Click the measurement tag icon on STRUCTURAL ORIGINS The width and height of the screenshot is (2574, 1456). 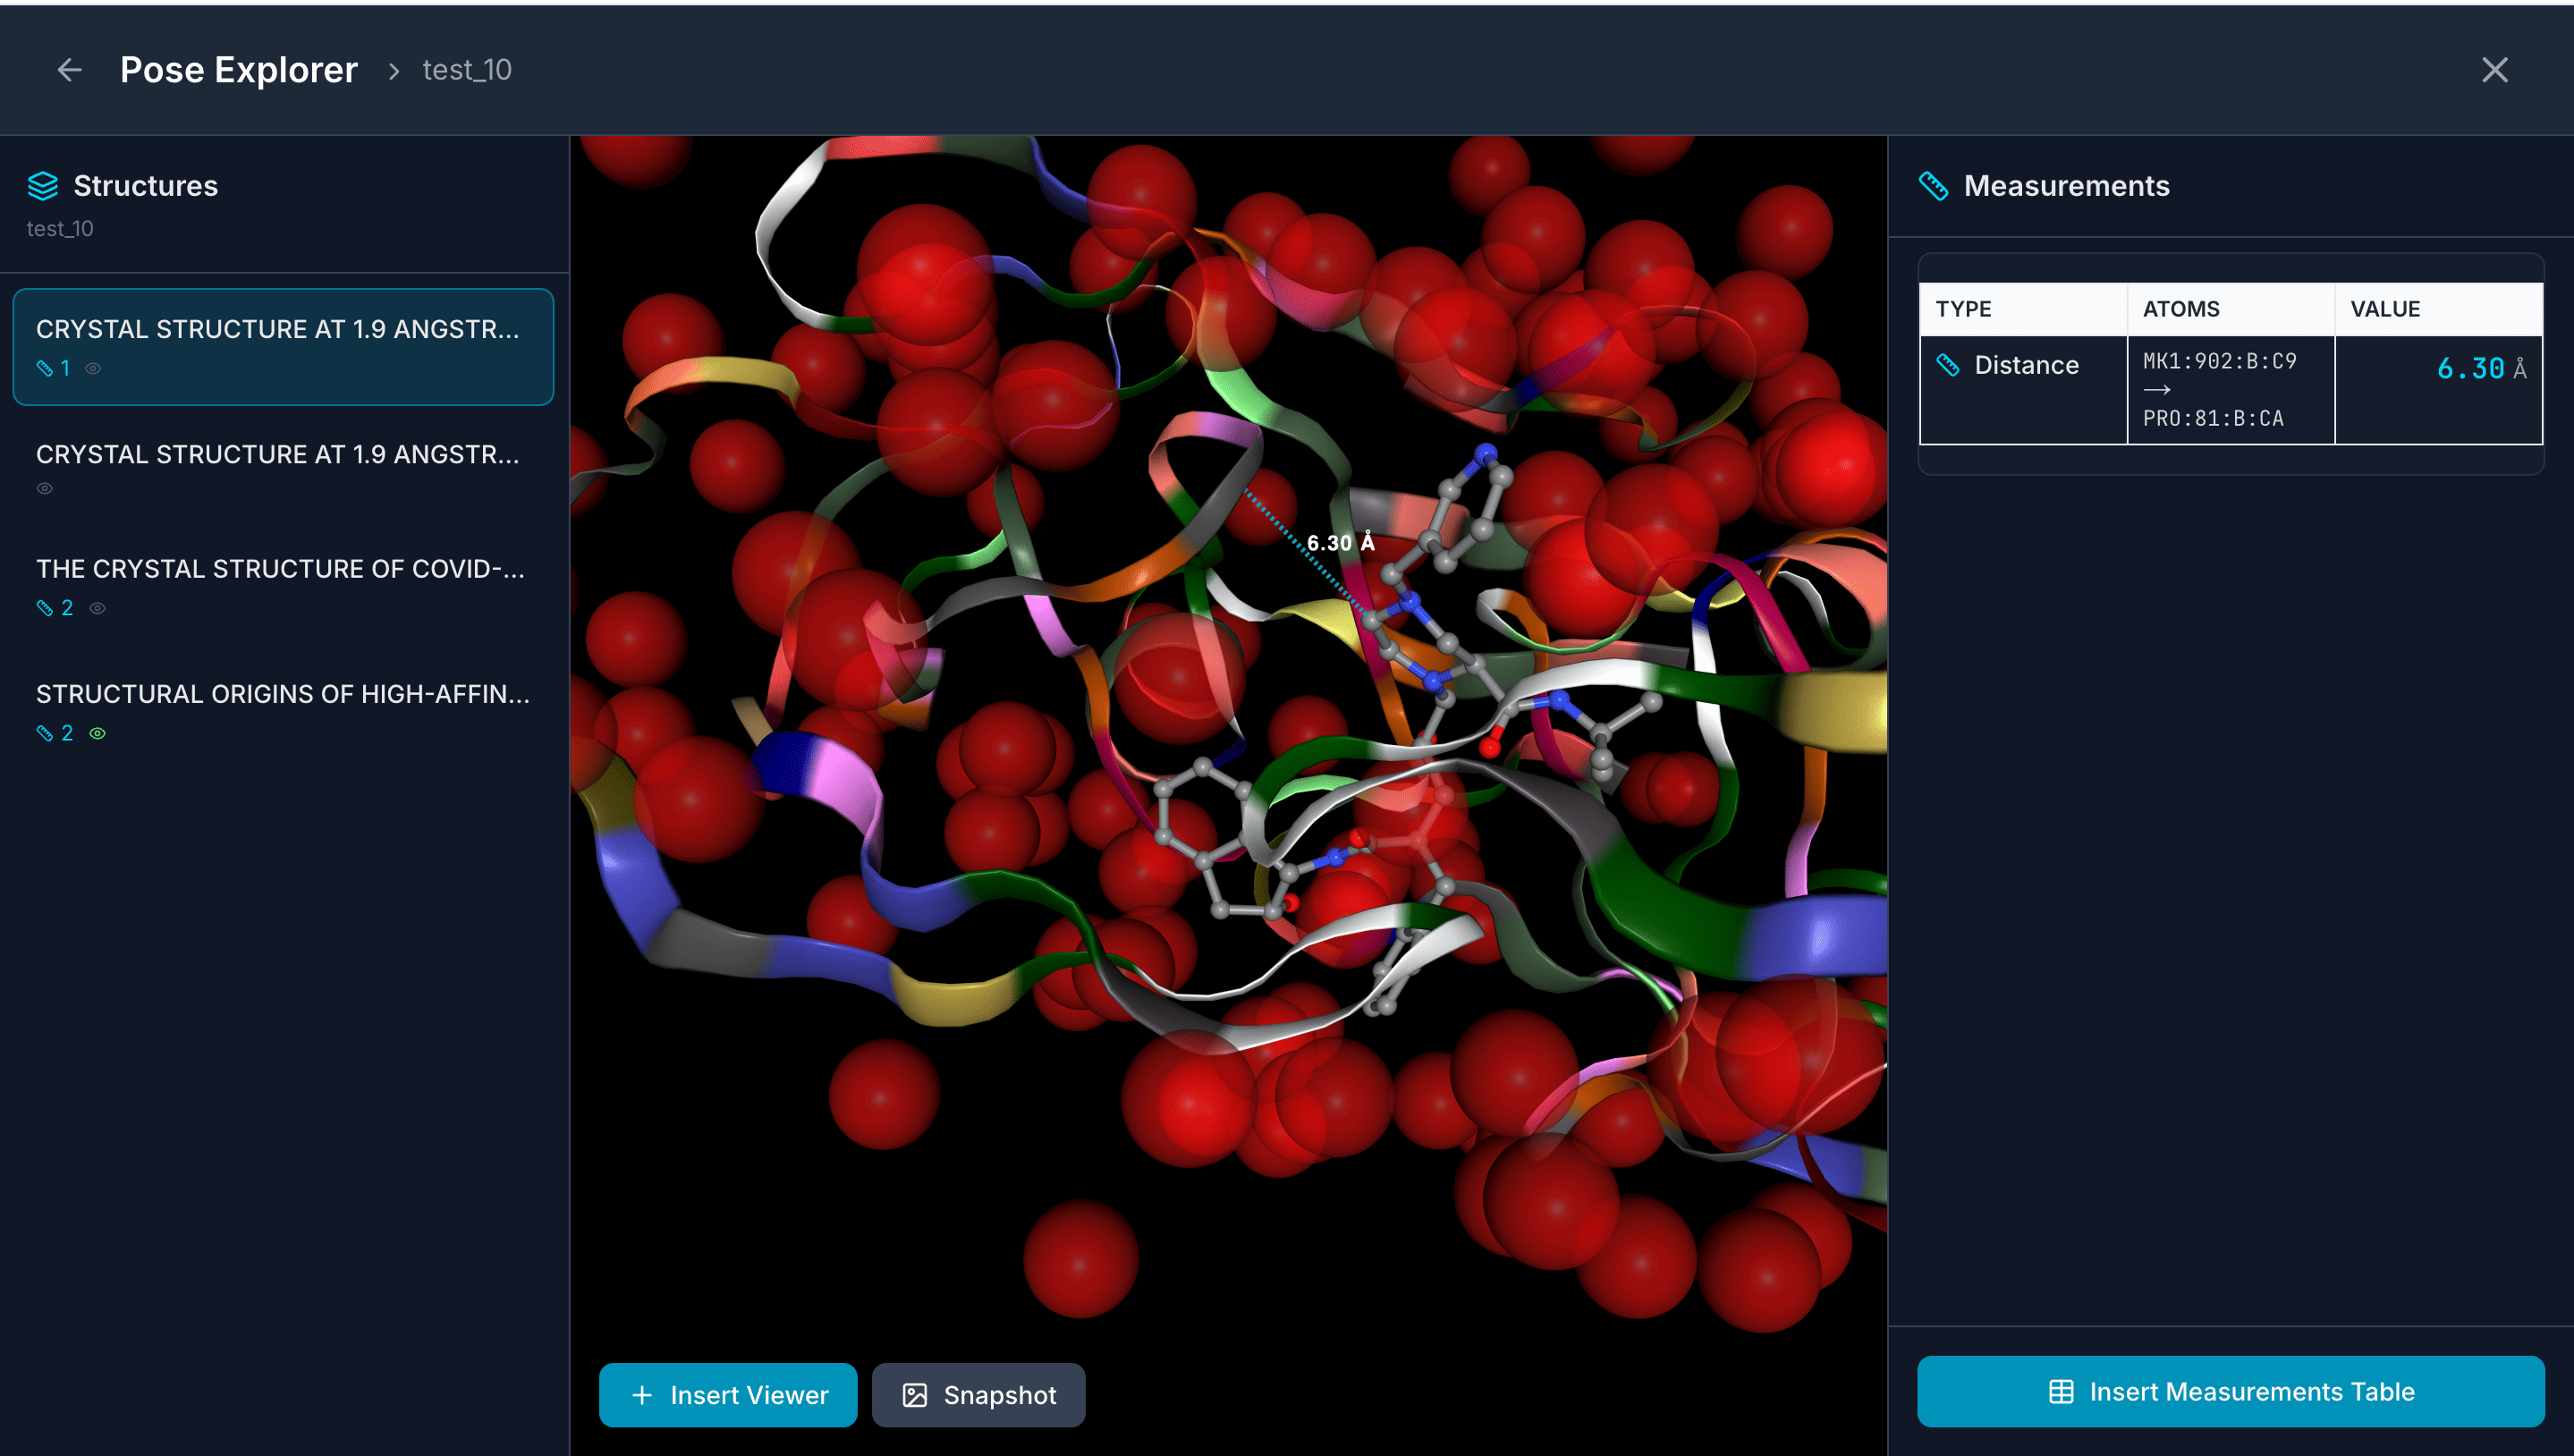pyautogui.click(x=45, y=733)
